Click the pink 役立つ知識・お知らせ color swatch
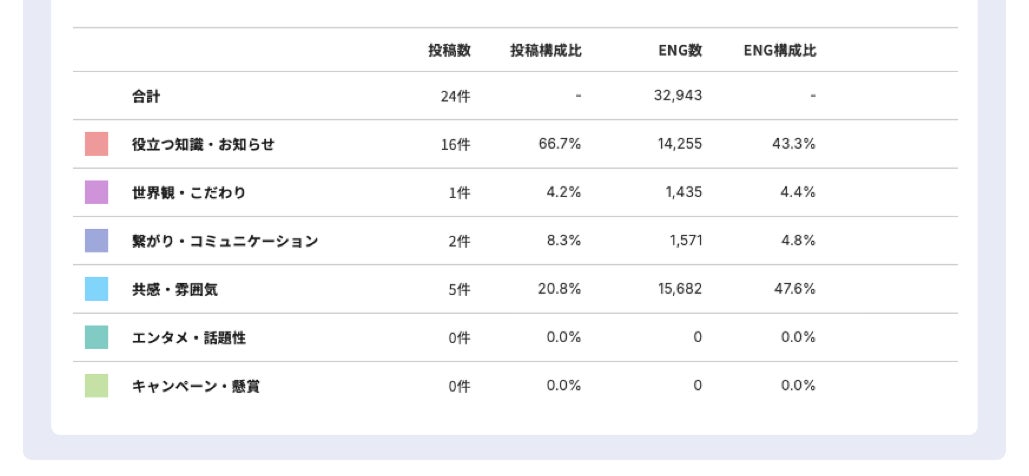 [x=96, y=144]
